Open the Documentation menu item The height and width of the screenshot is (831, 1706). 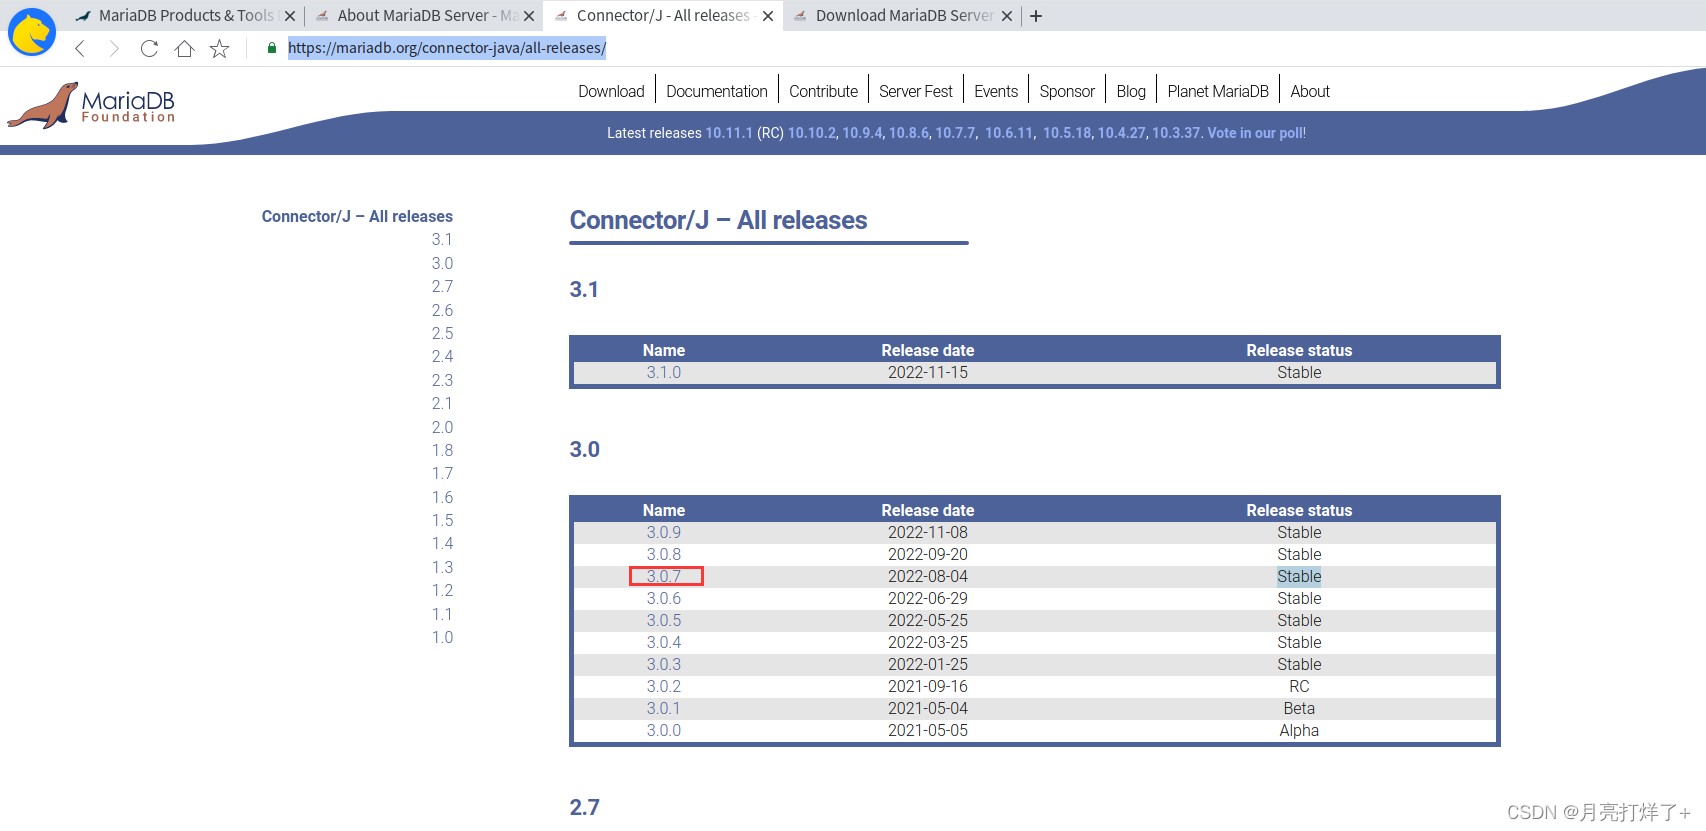(x=717, y=91)
